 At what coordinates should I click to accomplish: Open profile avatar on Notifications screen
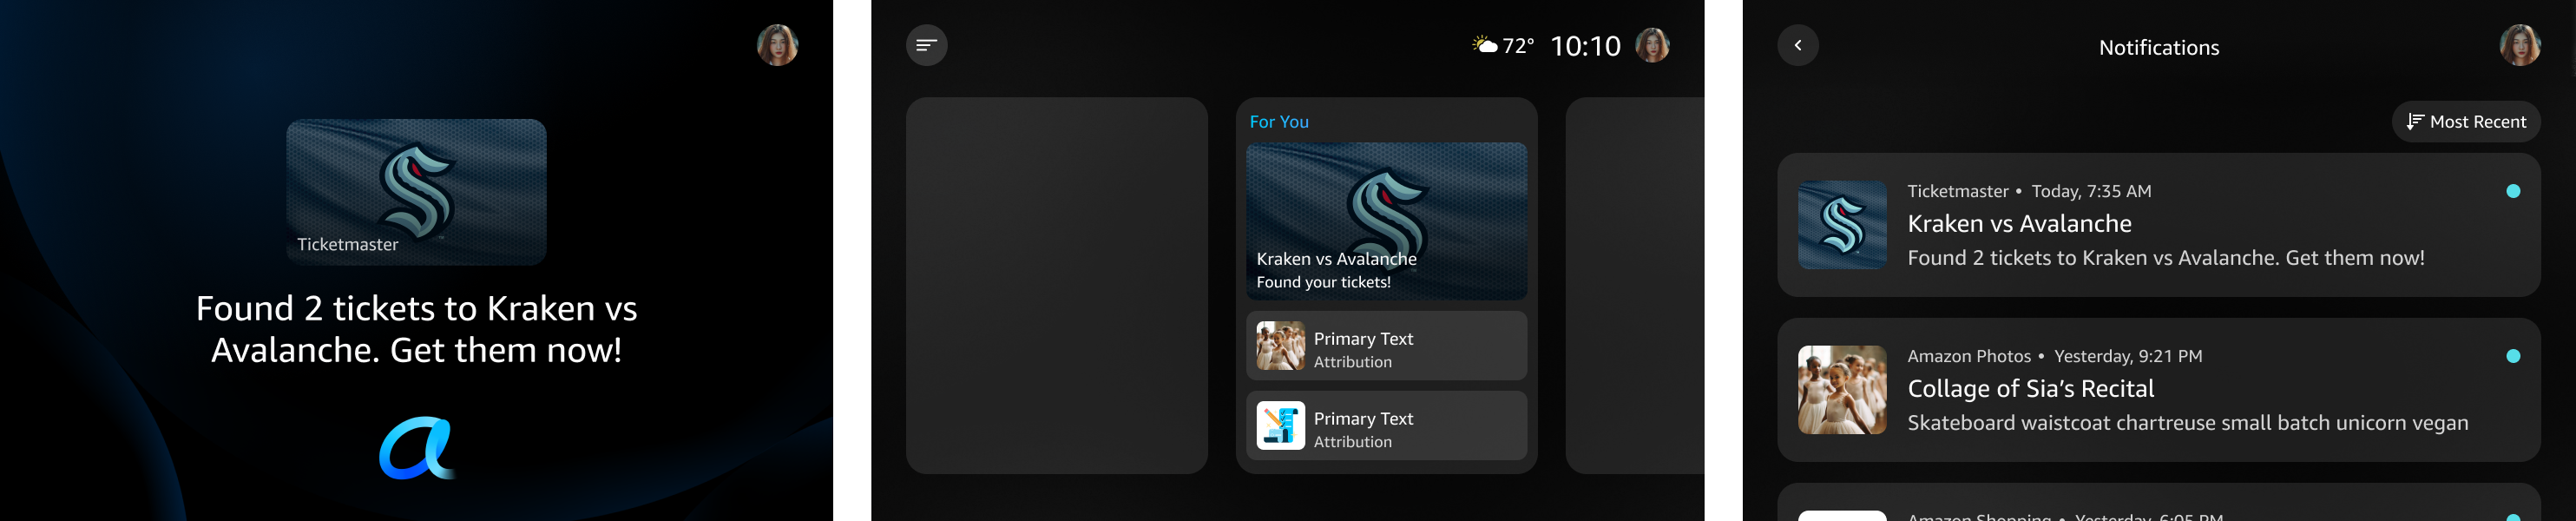(x=2520, y=45)
